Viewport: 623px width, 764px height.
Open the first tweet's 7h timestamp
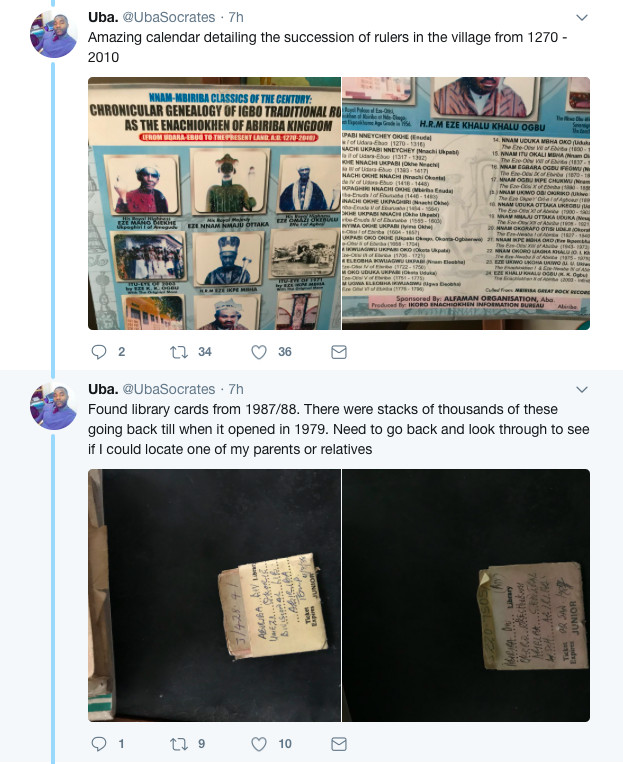[236, 17]
